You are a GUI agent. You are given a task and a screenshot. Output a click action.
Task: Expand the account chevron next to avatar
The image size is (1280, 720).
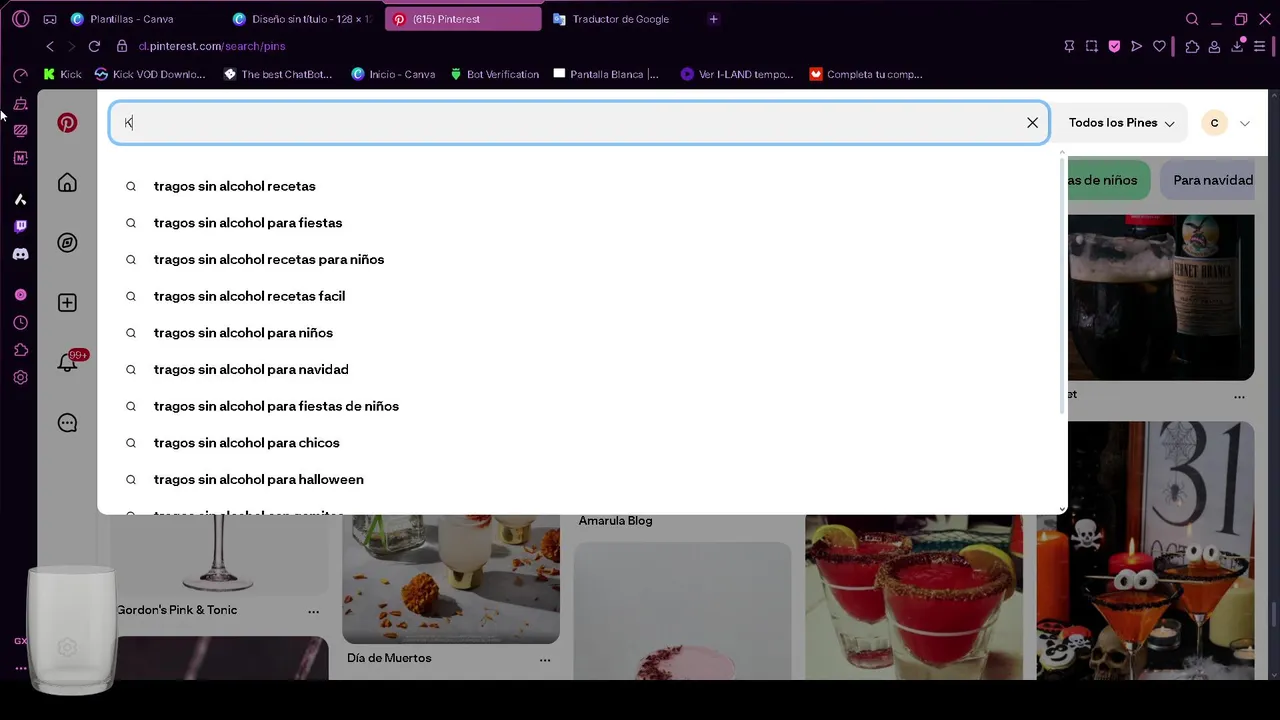point(1245,123)
